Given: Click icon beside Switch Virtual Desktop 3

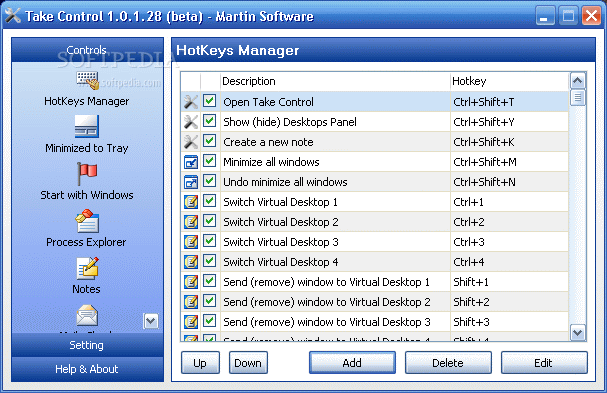Looking at the screenshot, I should (x=191, y=242).
